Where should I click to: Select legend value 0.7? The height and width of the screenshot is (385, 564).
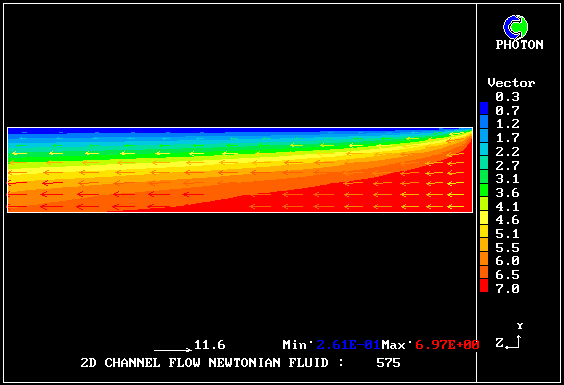507,110
